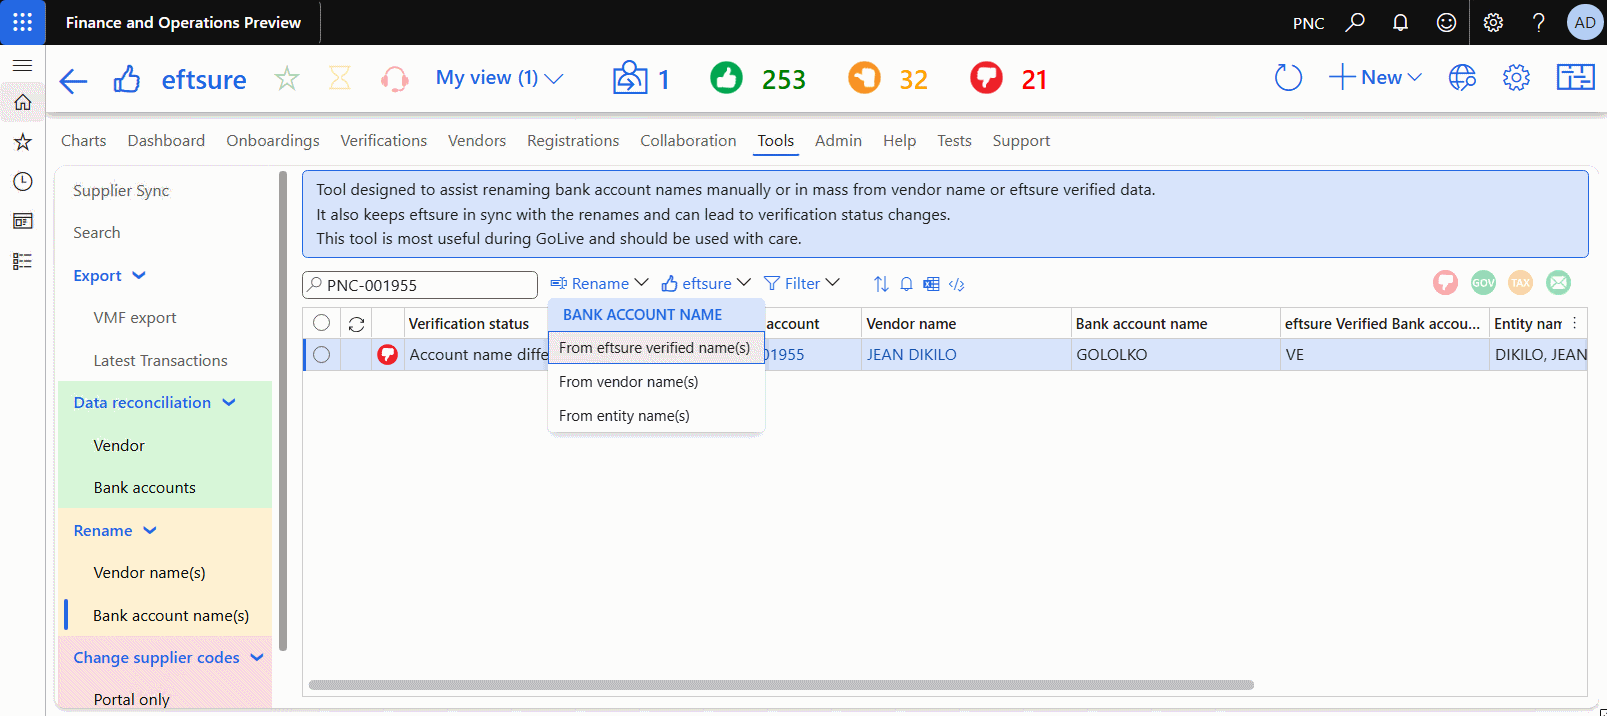The image size is (1607, 716).
Task: Open the JEAN DIKILO vendor link
Action: tap(911, 355)
